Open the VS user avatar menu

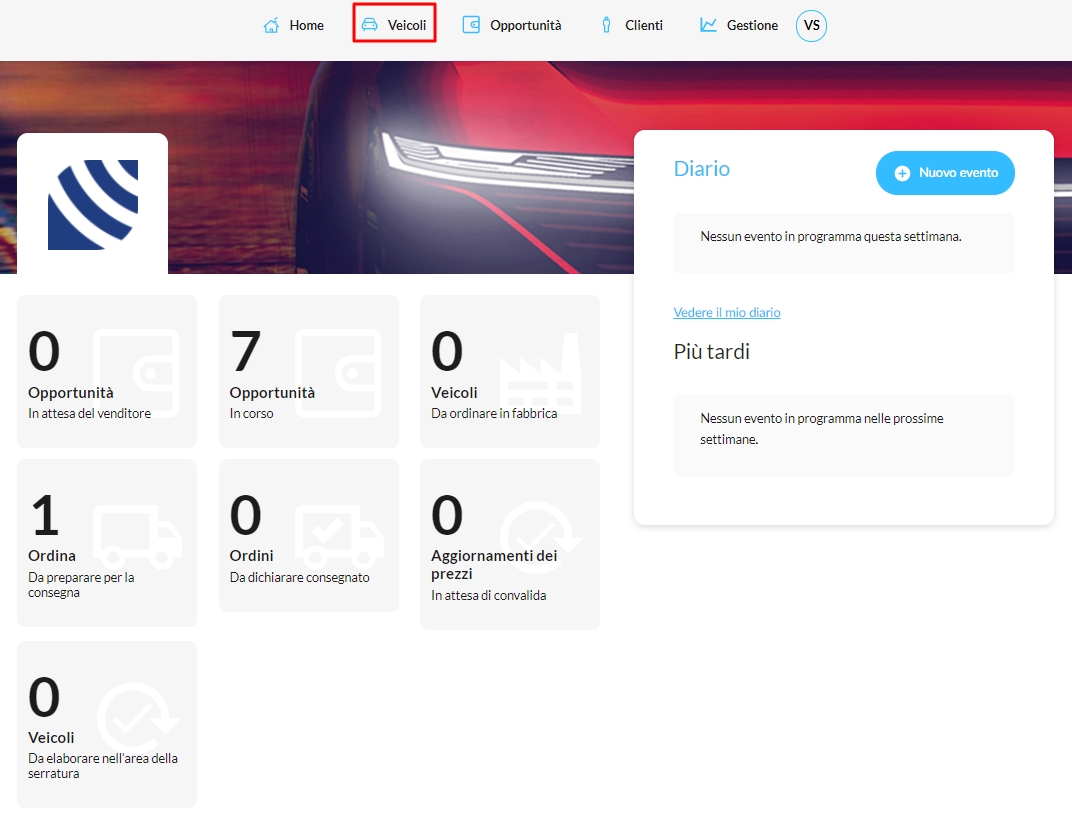[812, 26]
